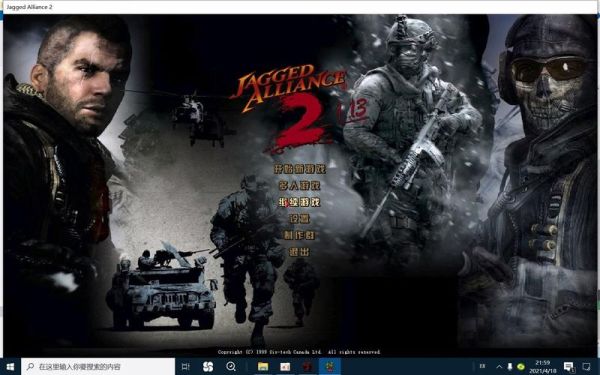Open the settings (设置) menu entry
The width and height of the screenshot is (600, 375).
300,219
